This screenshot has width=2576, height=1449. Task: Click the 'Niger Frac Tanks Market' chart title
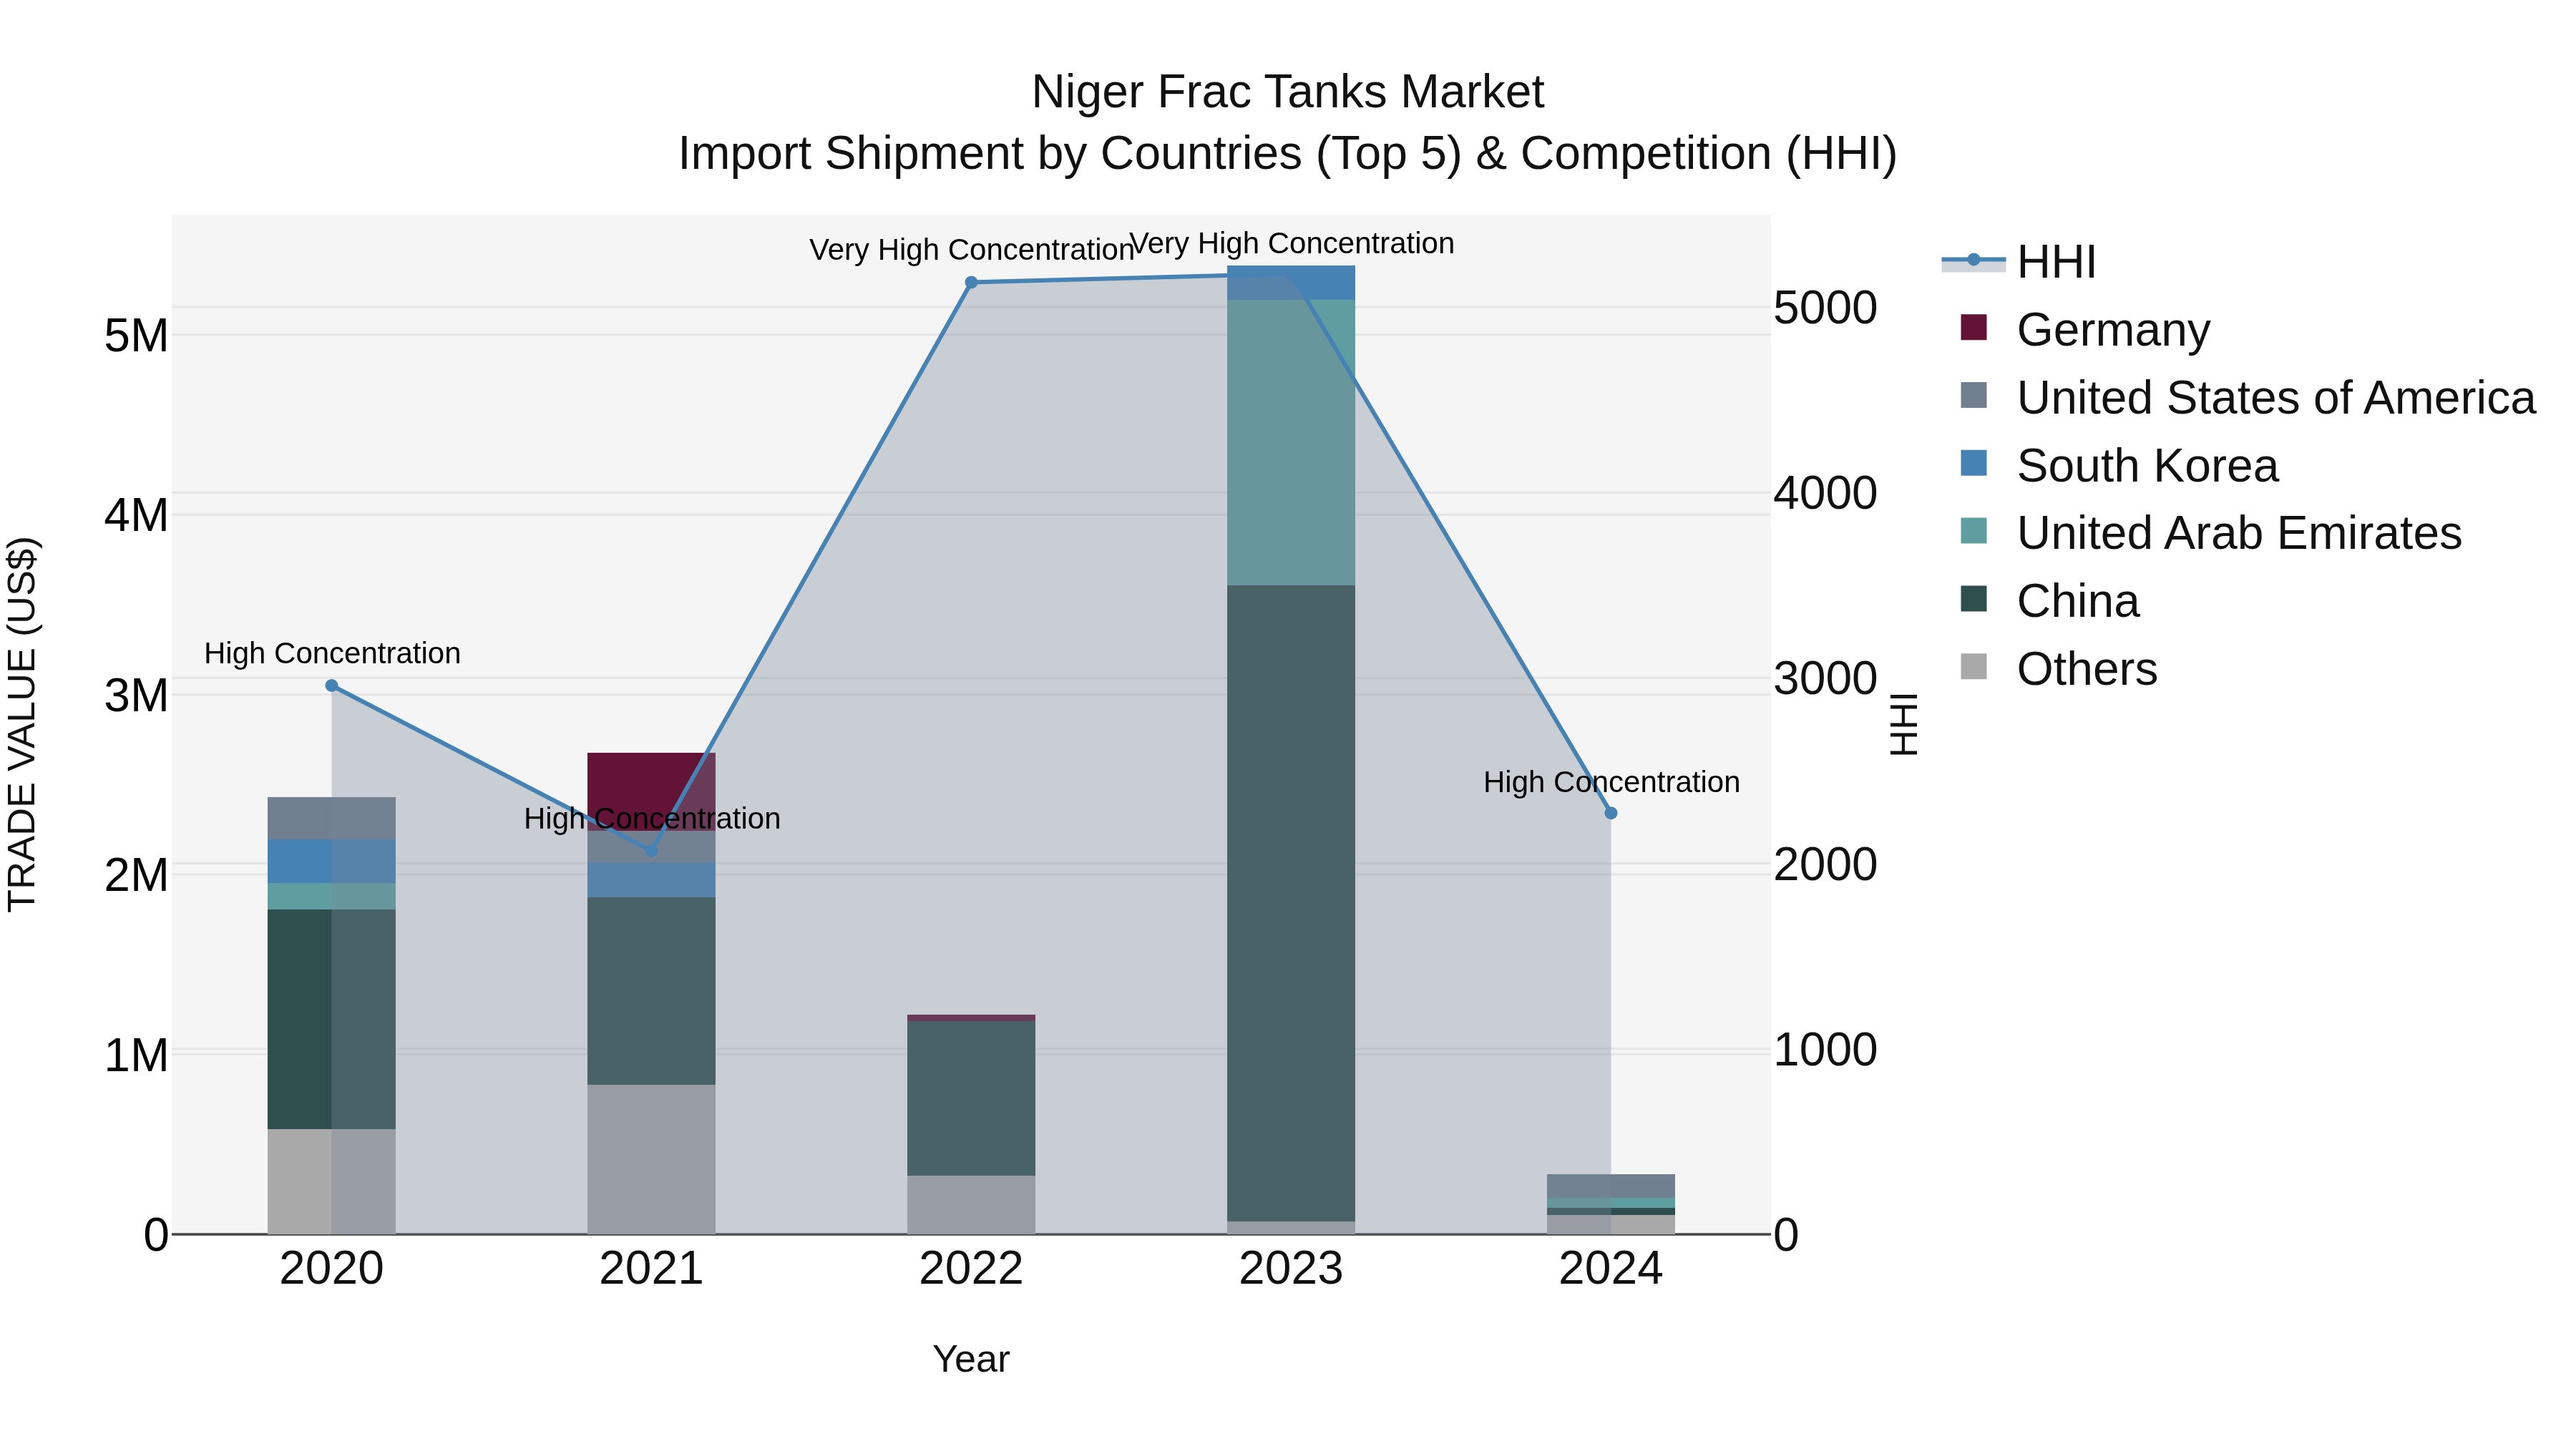click(1288, 92)
